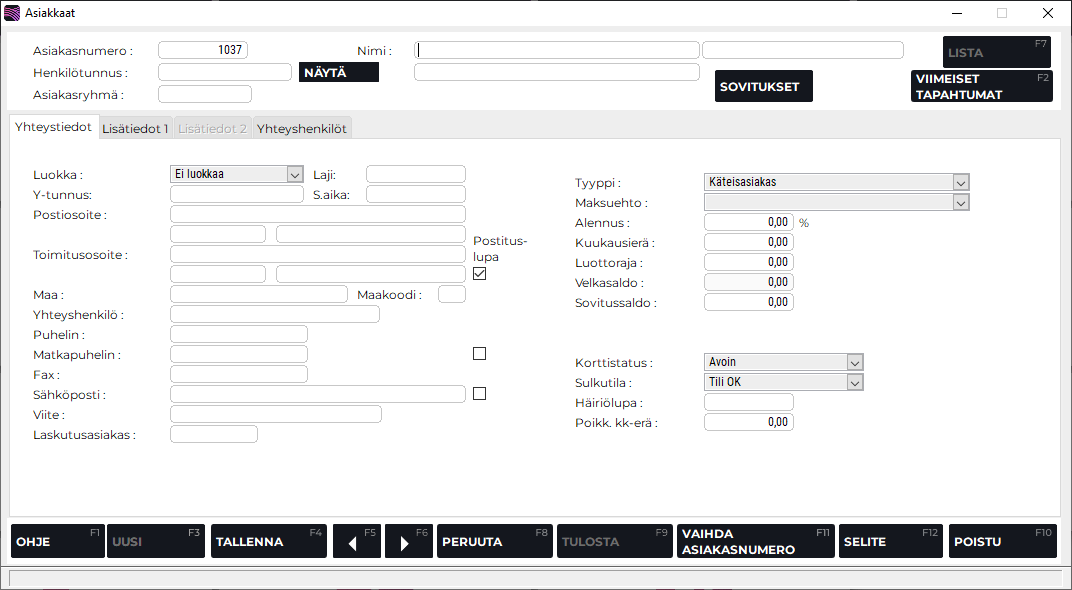
Task: Click the NÄYTÄ button
Action: [338, 72]
